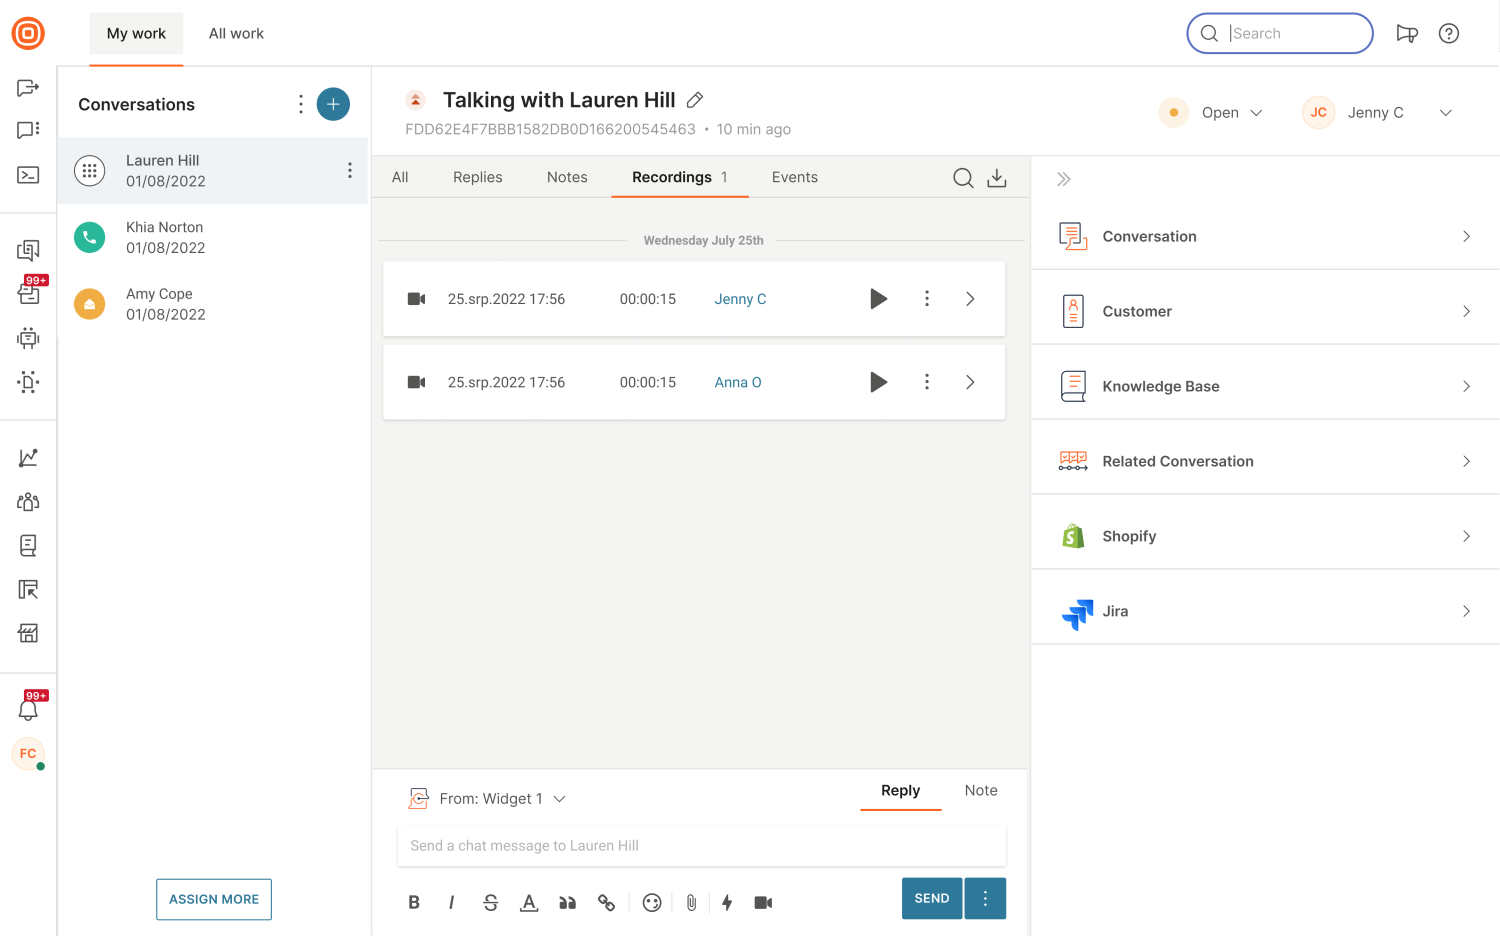Open the help question mark icon
1500x936 pixels.
click(x=1448, y=34)
